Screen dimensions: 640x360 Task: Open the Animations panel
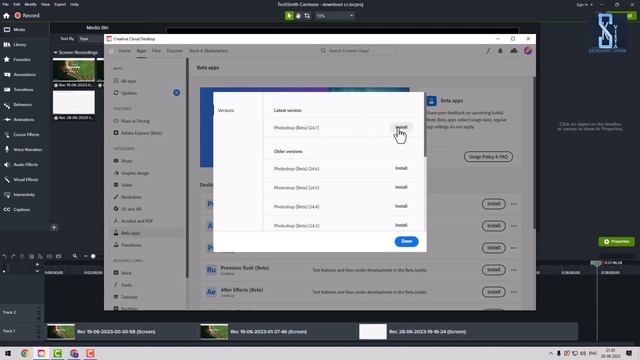(19, 120)
